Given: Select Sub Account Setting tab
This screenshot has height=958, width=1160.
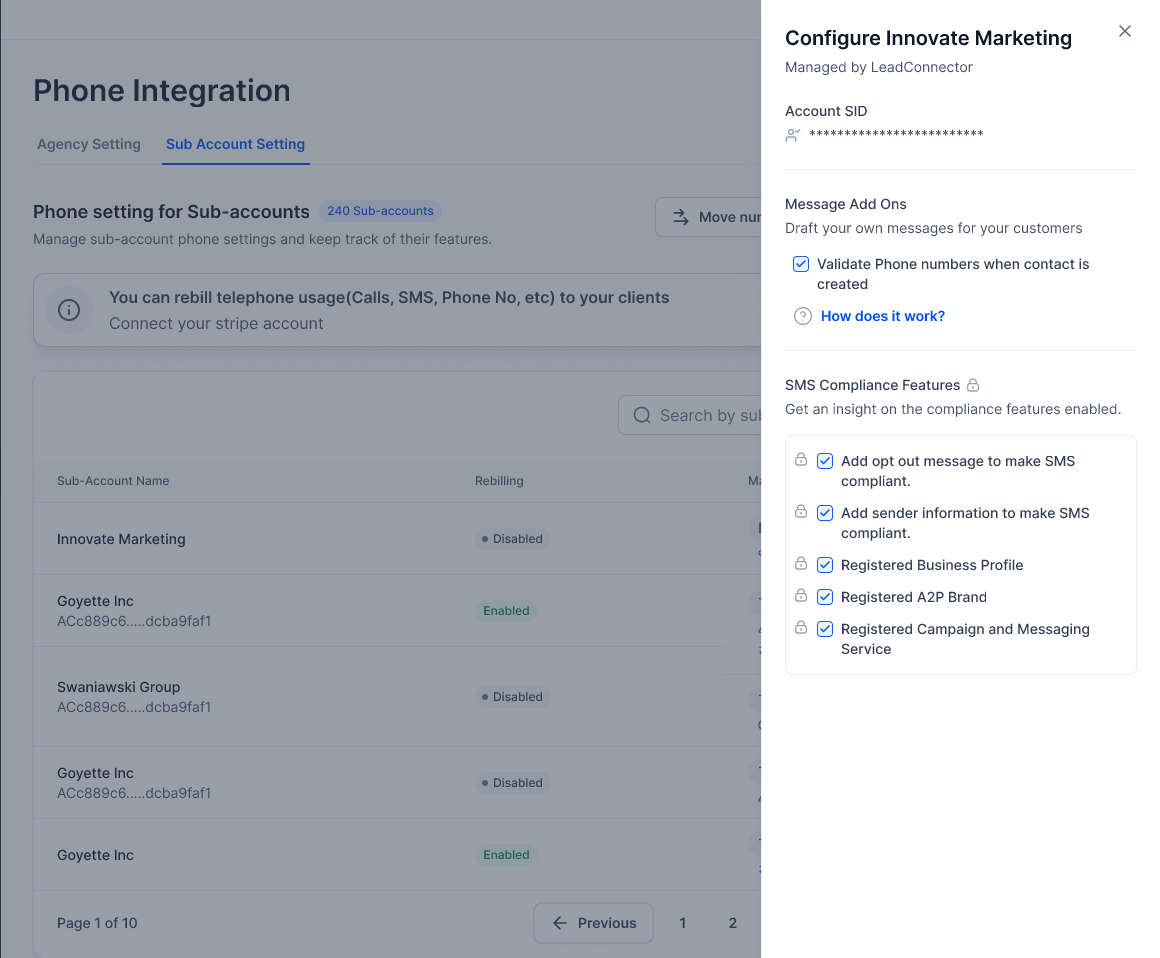Looking at the screenshot, I should [235, 144].
